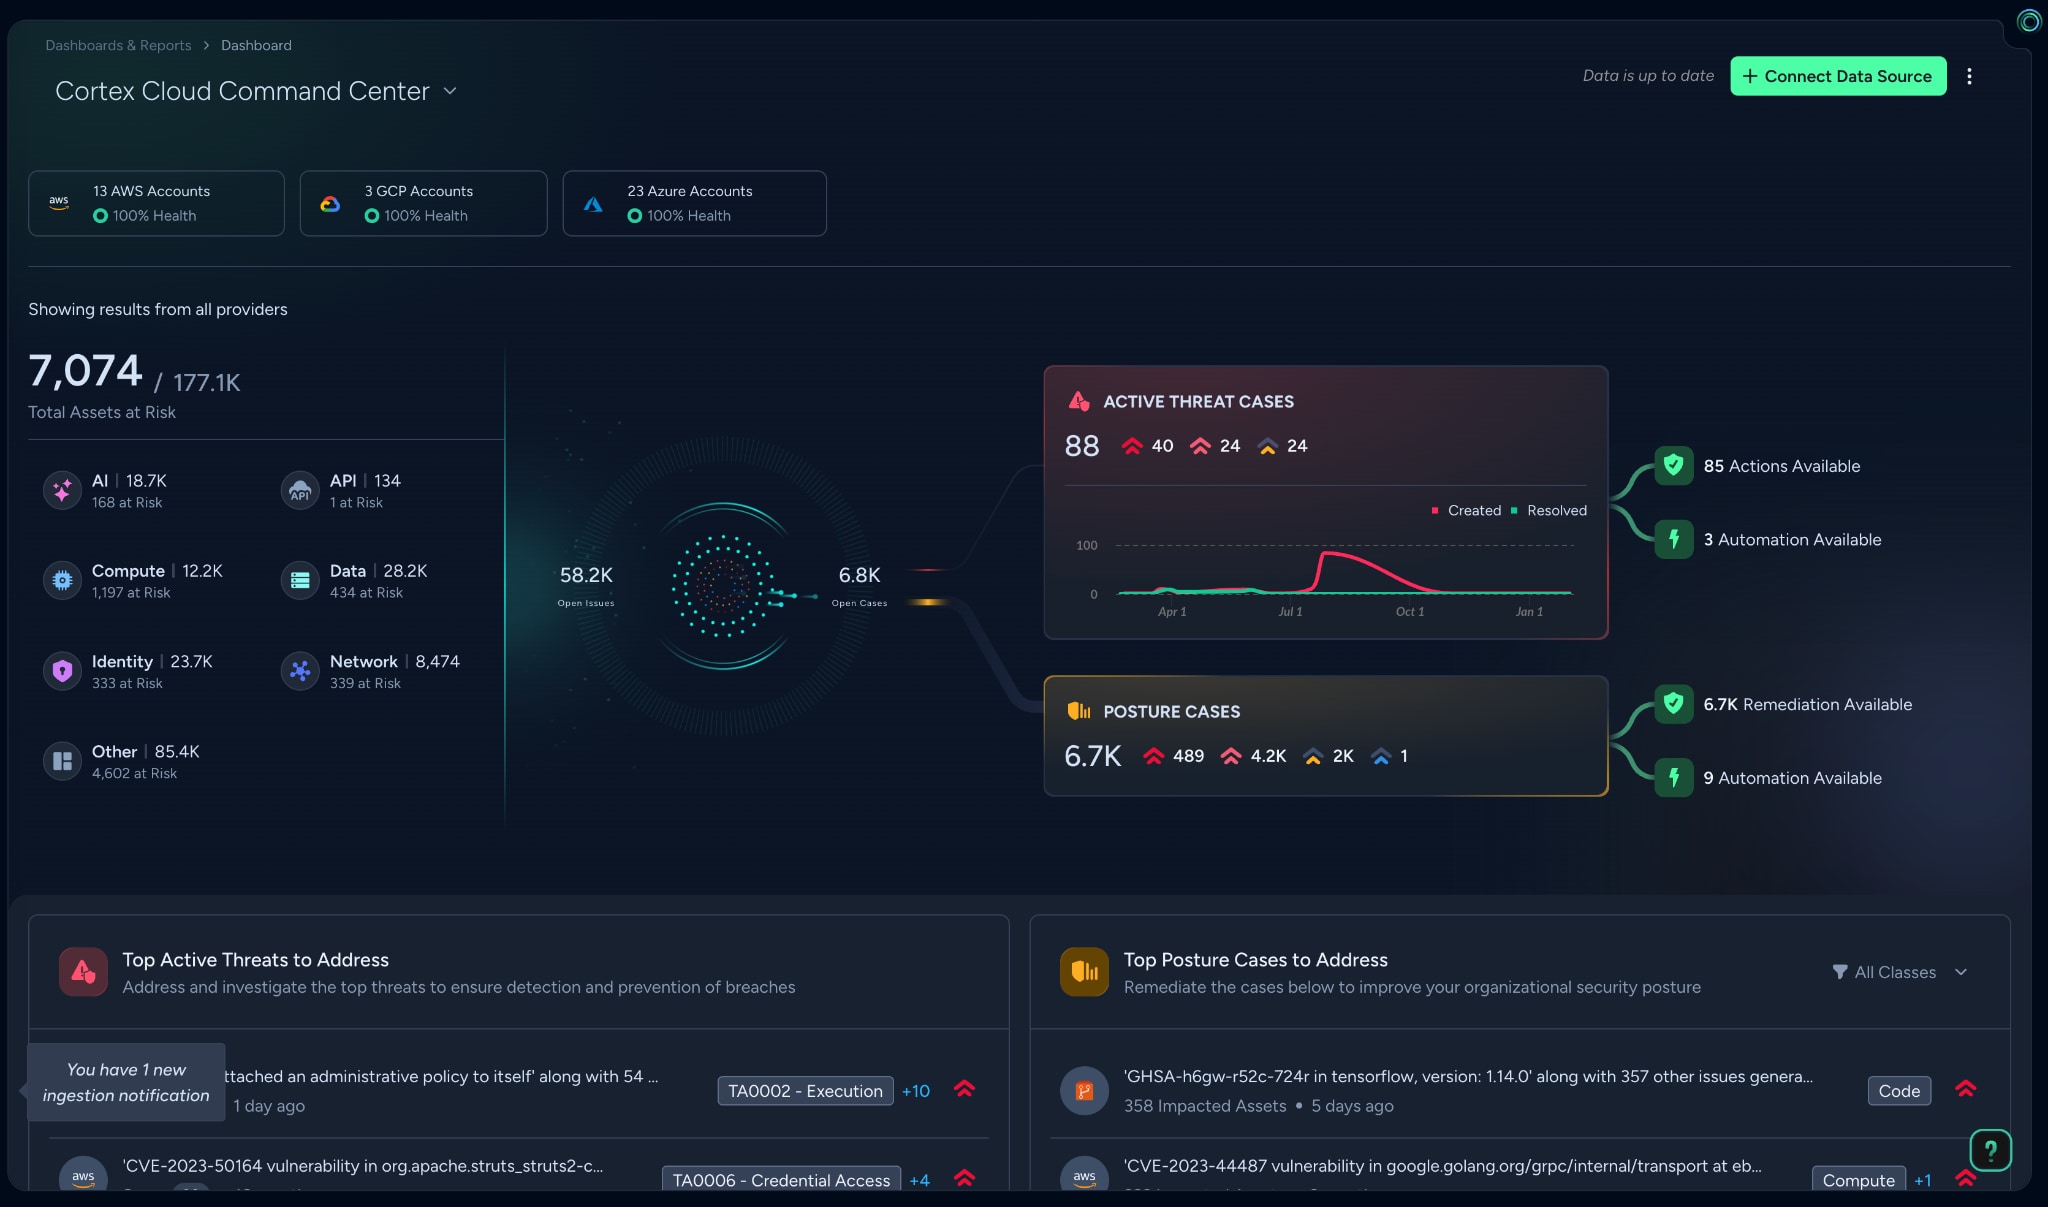Select the Data asset category icon
This screenshot has height=1207, width=2048.
pyautogui.click(x=299, y=580)
